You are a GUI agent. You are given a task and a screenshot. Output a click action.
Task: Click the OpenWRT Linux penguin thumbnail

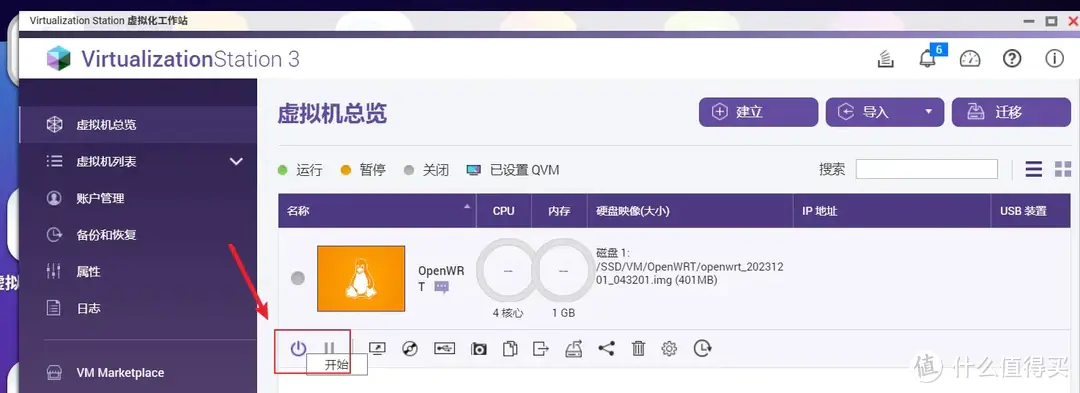coord(361,279)
